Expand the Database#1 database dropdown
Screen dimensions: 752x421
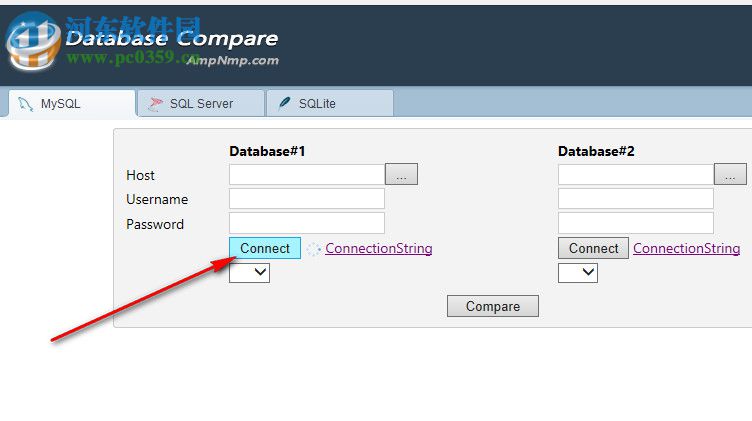click(249, 273)
